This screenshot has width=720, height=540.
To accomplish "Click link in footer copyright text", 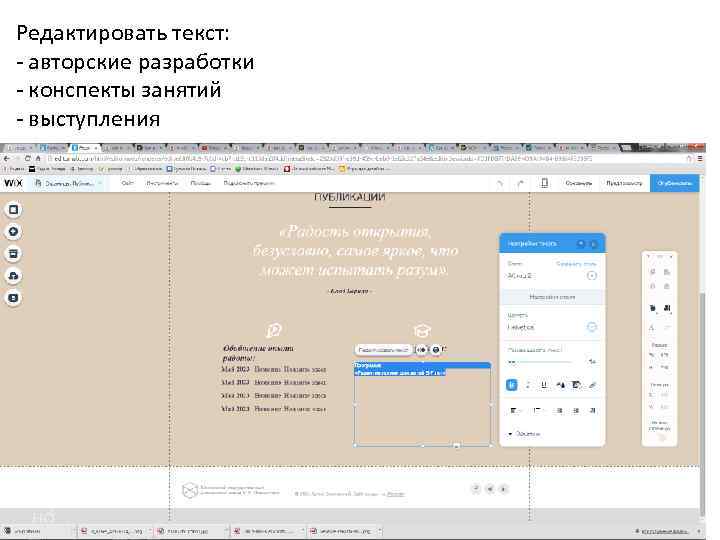I will coord(395,494).
